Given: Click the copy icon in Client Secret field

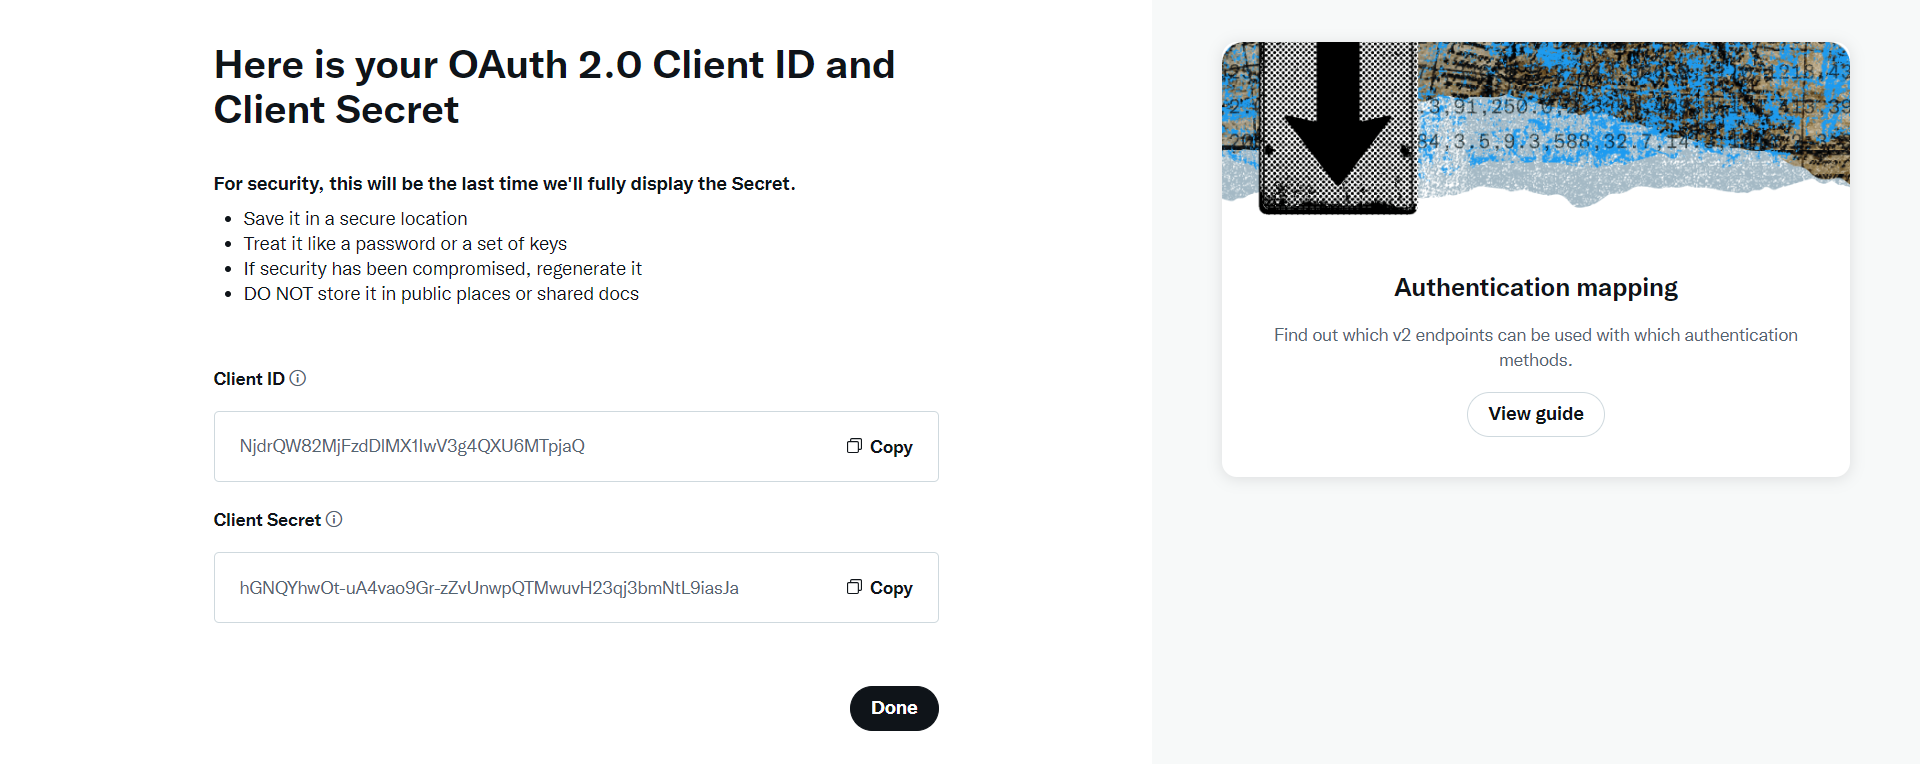Looking at the screenshot, I should tap(854, 587).
